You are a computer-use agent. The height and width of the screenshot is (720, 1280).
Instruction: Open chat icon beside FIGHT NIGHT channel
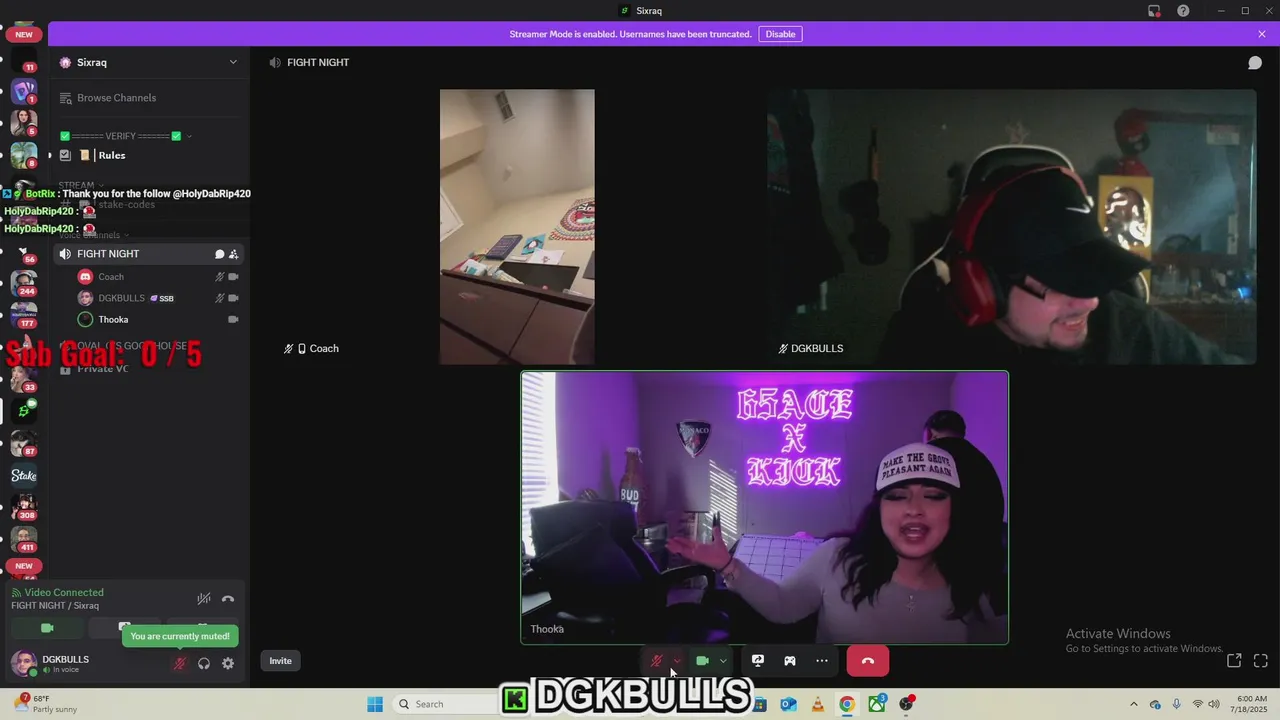tap(219, 254)
